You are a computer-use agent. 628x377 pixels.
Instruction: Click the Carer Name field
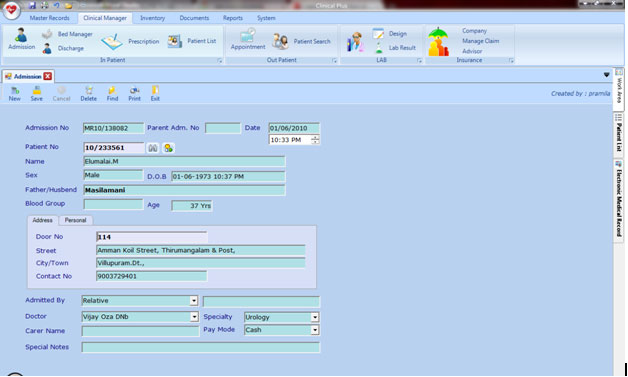140,331
